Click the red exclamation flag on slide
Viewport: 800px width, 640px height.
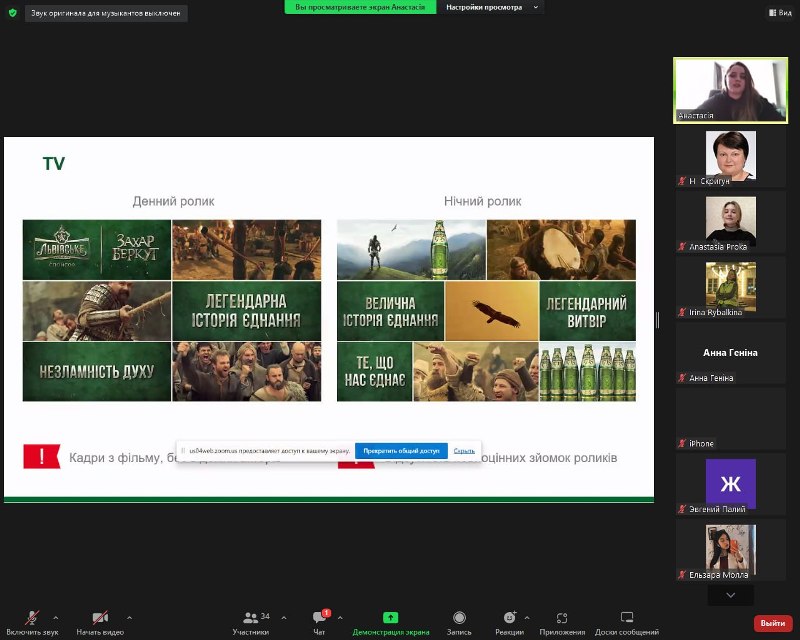tap(42, 456)
